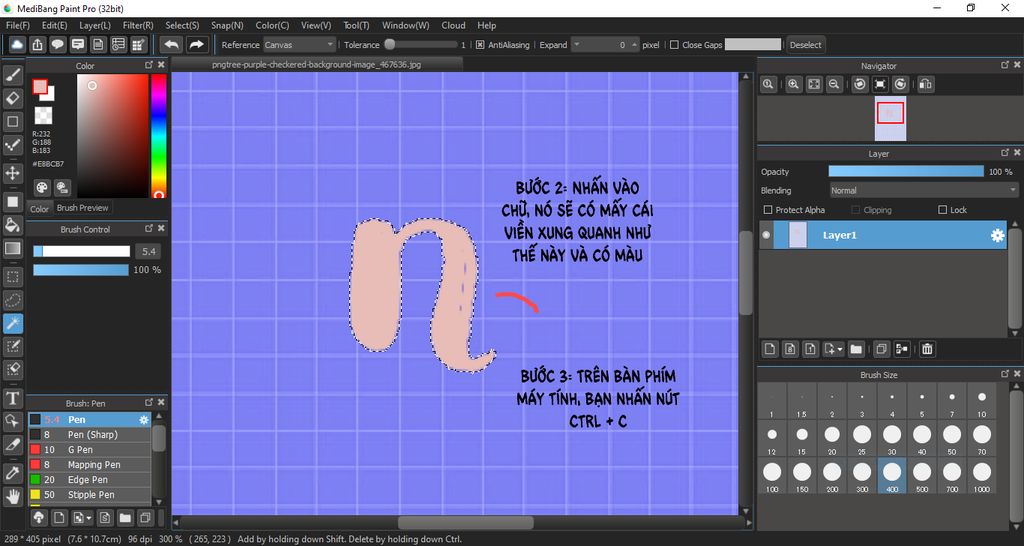Open the color palette icon in Color panel

[42, 188]
